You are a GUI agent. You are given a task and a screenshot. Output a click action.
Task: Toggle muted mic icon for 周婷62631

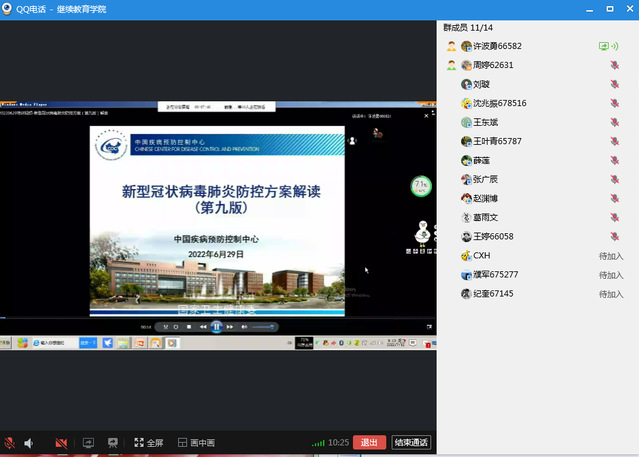click(614, 65)
